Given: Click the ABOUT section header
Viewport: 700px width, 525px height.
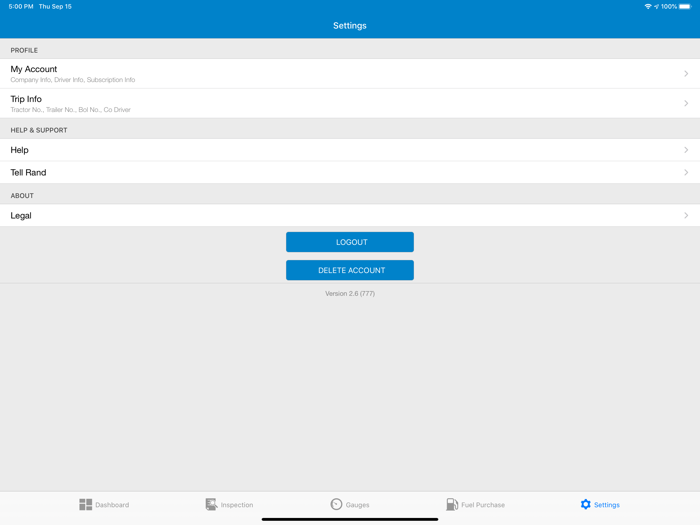Looking at the screenshot, I should [x=22, y=196].
